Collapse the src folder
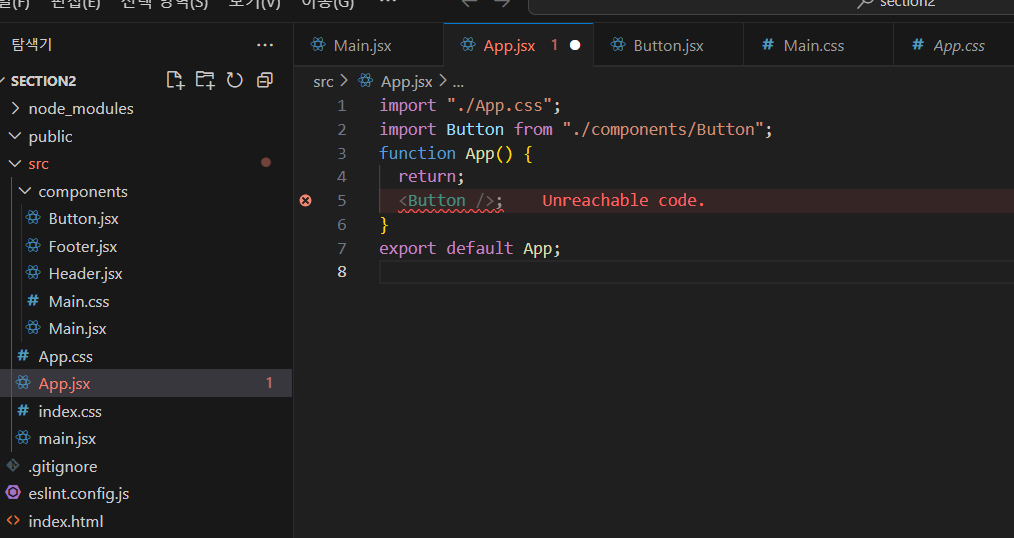1014x538 pixels. click(16, 164)
